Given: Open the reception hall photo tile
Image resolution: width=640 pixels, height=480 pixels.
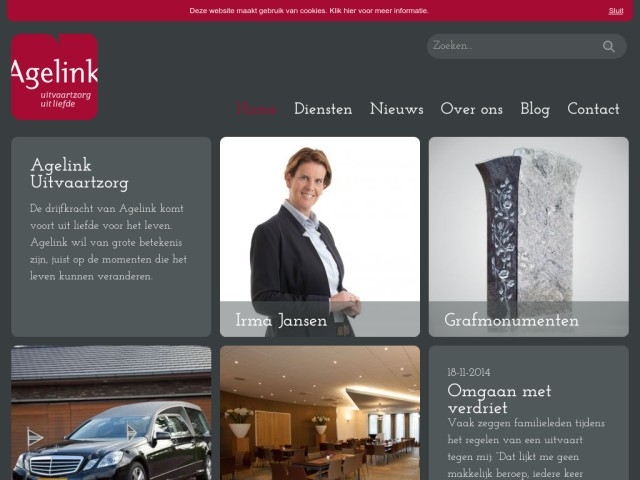Looking at the screenshot, I should (x=320, y=413).
